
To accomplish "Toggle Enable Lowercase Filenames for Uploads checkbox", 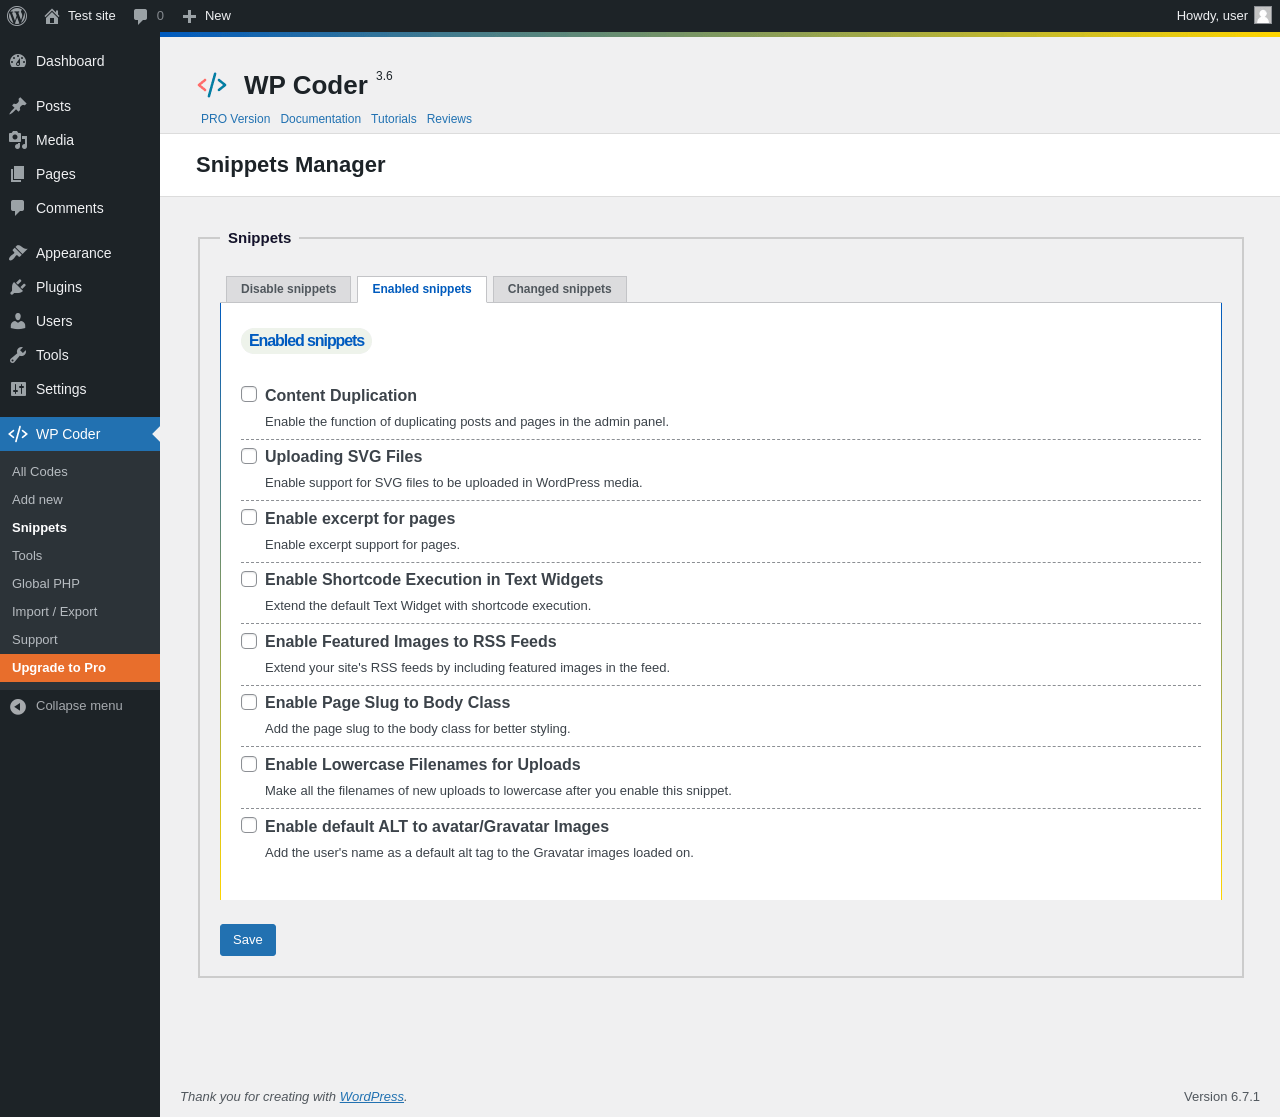I will [249, 764].
